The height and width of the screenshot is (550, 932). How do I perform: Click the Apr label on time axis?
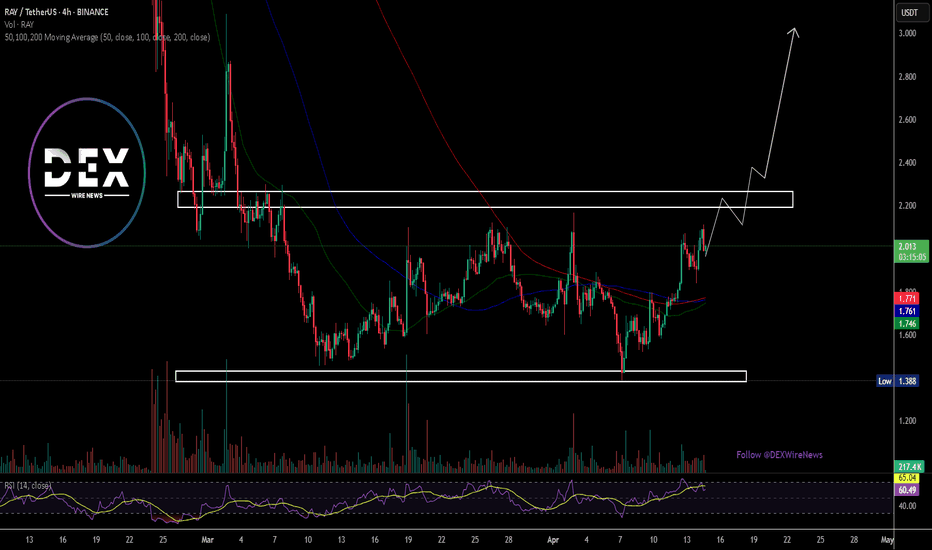[x=553, y=540]
